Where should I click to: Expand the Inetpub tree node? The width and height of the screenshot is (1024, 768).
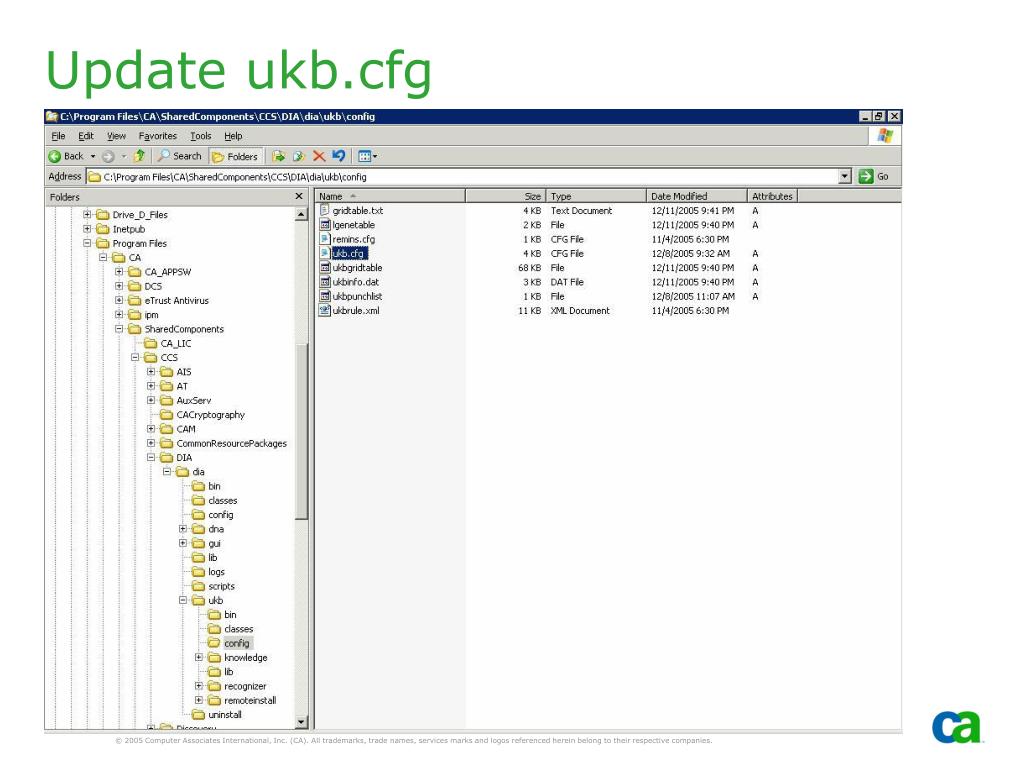pos(87,229)
